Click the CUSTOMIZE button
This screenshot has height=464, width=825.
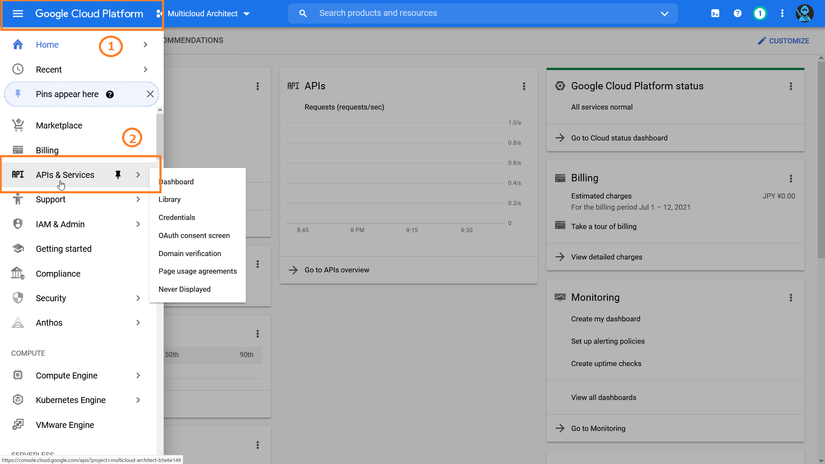point(783,41)
